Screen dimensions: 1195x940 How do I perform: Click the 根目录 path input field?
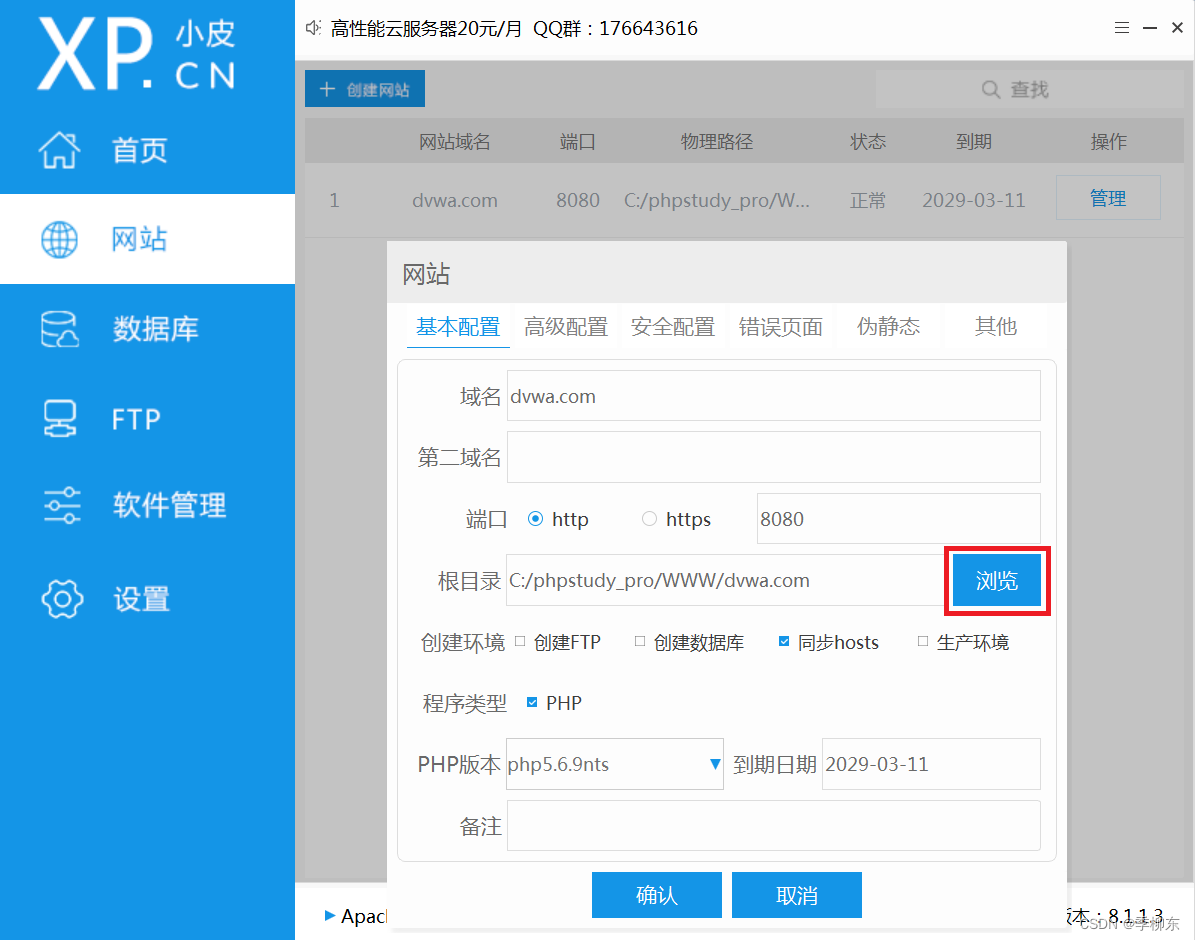(726, 581)
